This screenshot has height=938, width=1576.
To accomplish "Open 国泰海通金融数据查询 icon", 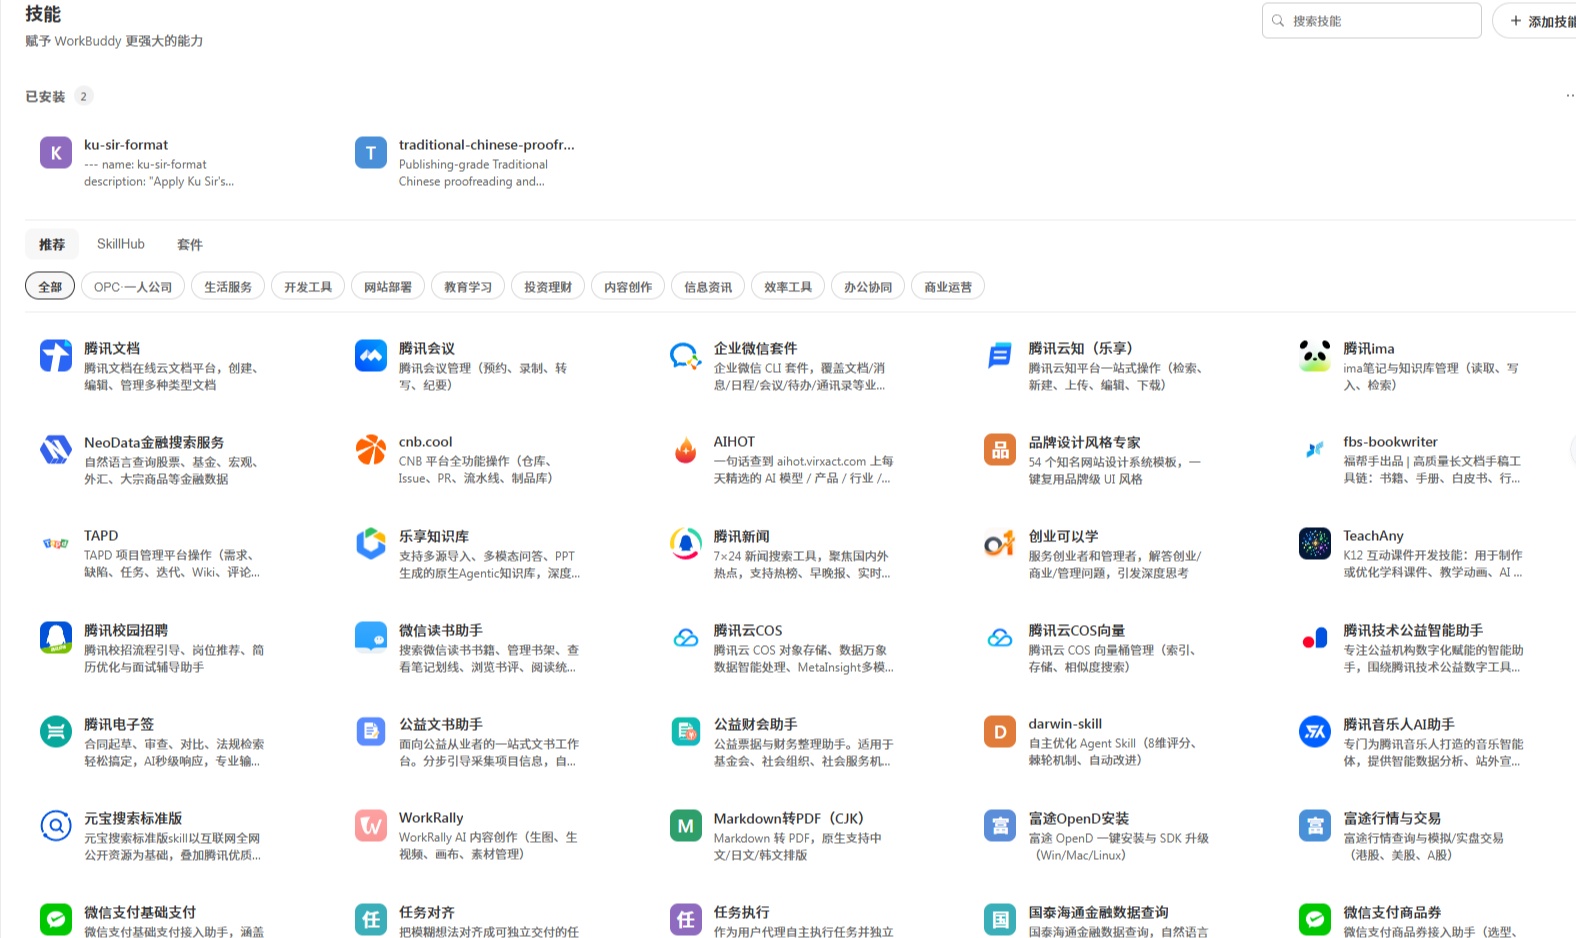I will (1000, 919).
